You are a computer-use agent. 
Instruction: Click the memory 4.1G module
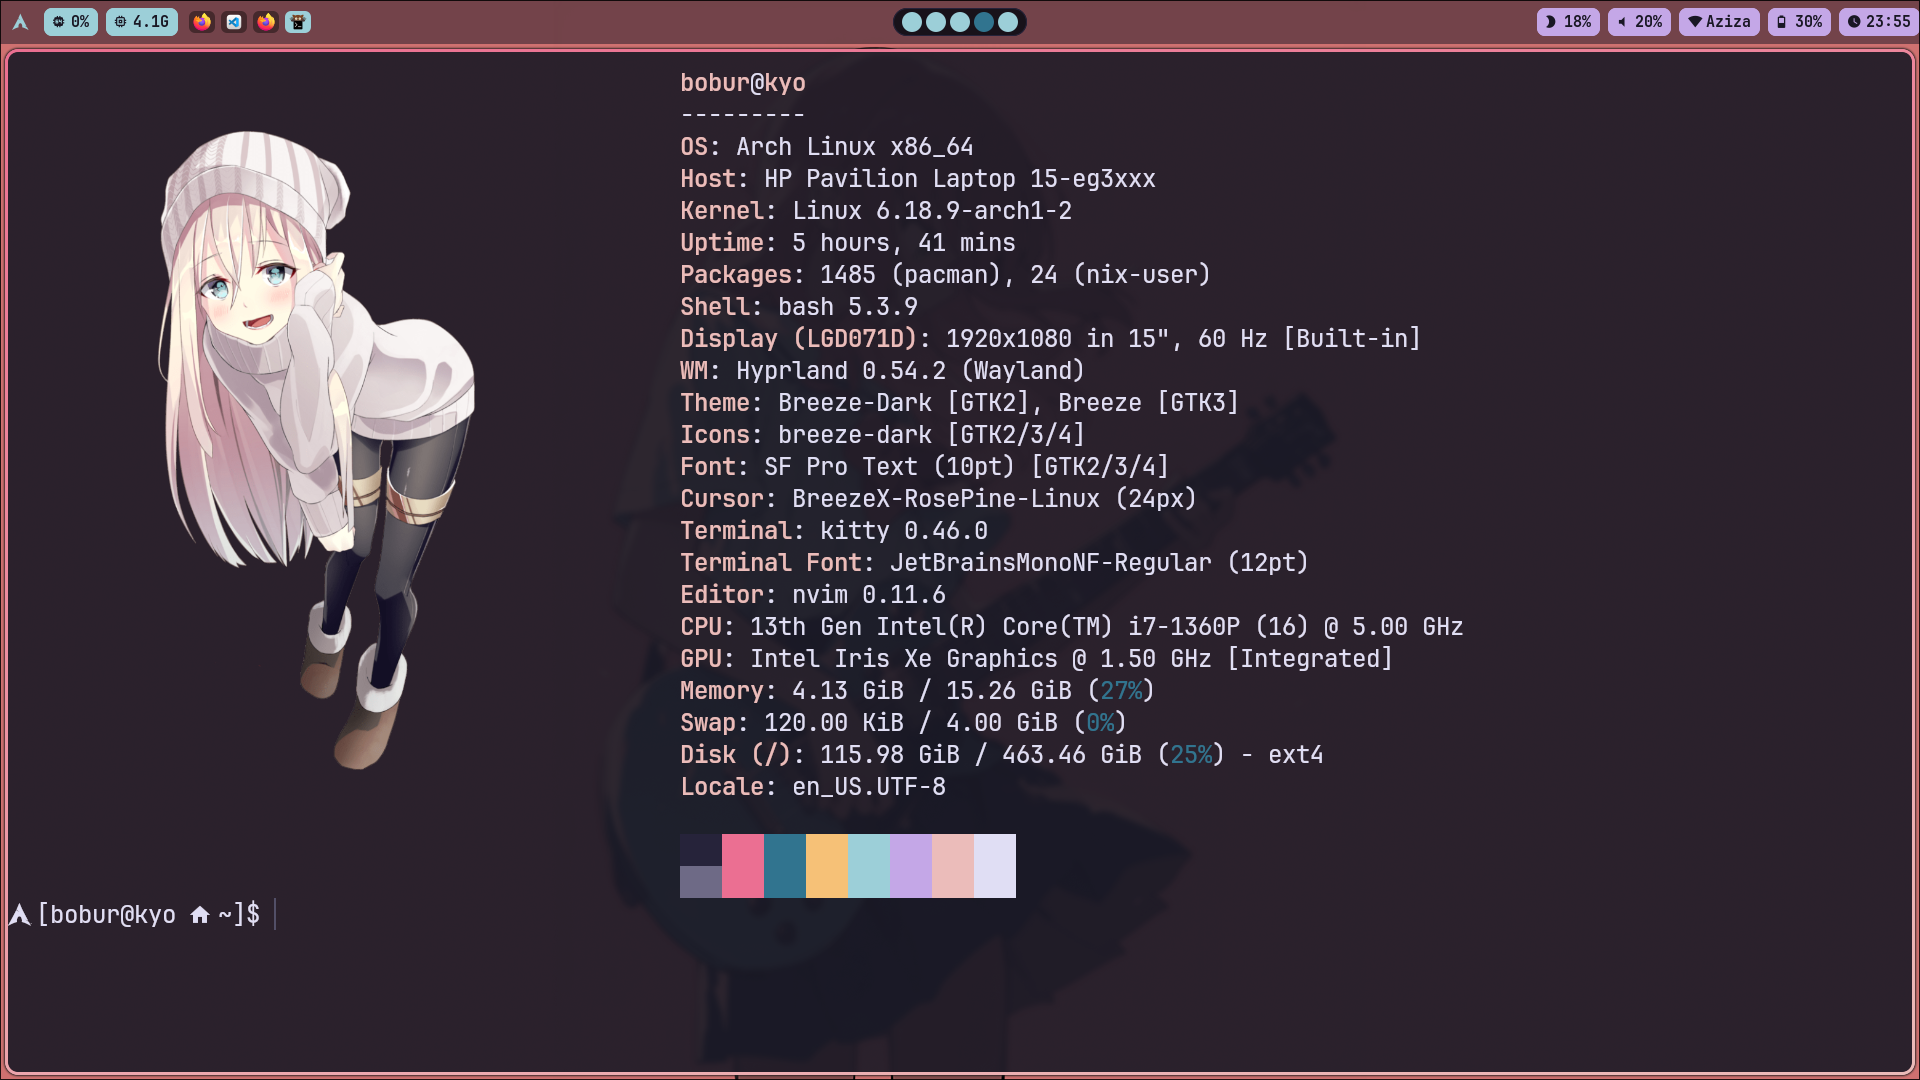141,21
